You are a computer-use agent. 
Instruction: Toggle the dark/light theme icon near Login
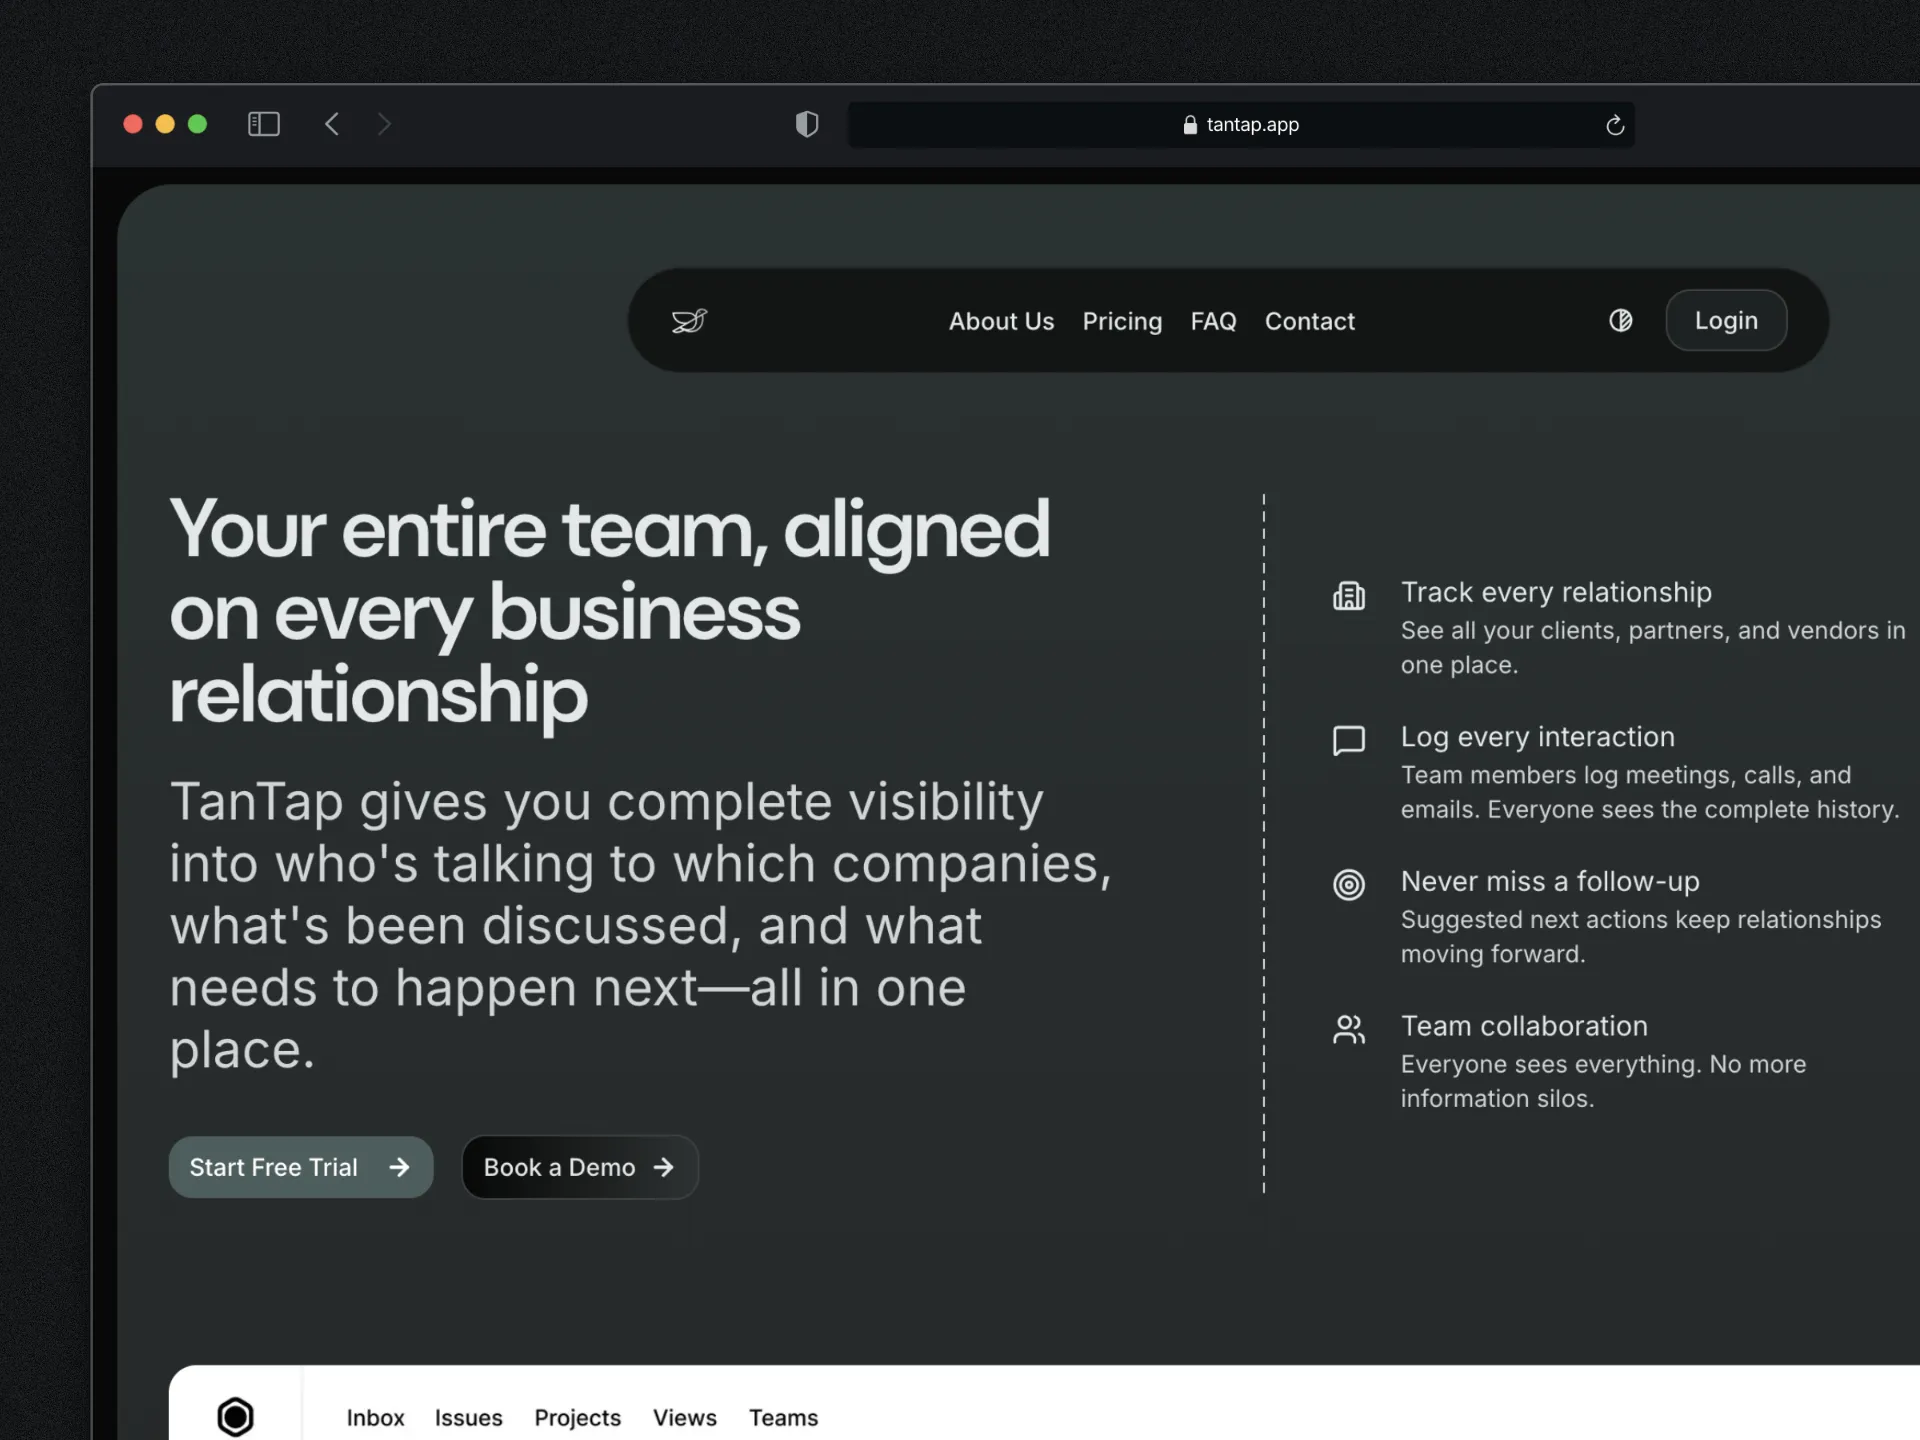coord(1621,320)
